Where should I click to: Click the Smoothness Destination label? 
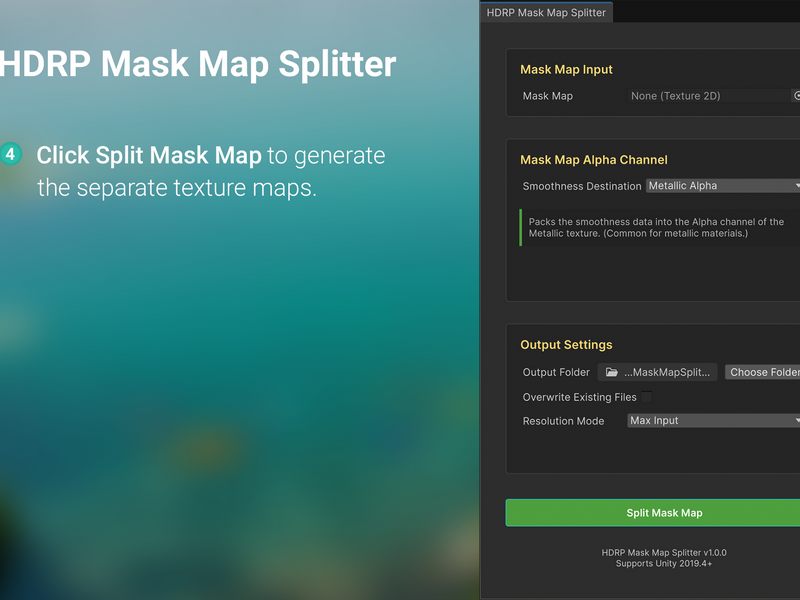click(582, 186)
